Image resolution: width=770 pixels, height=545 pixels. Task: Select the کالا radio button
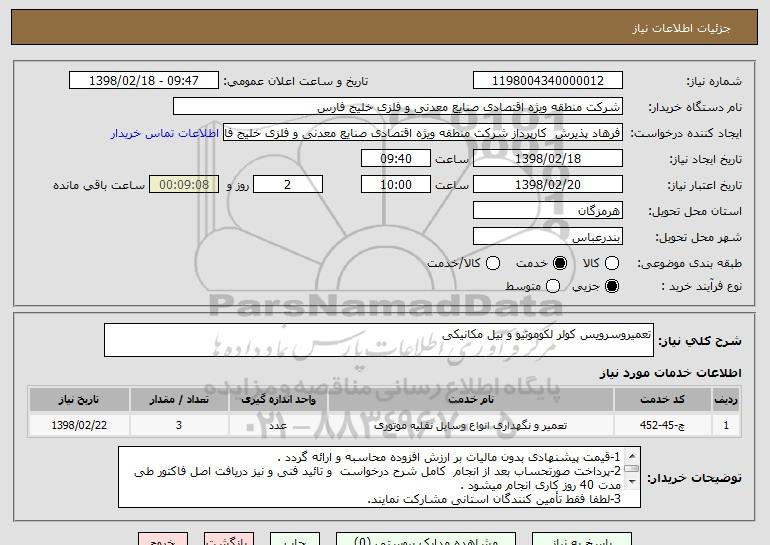pos(612,263)
